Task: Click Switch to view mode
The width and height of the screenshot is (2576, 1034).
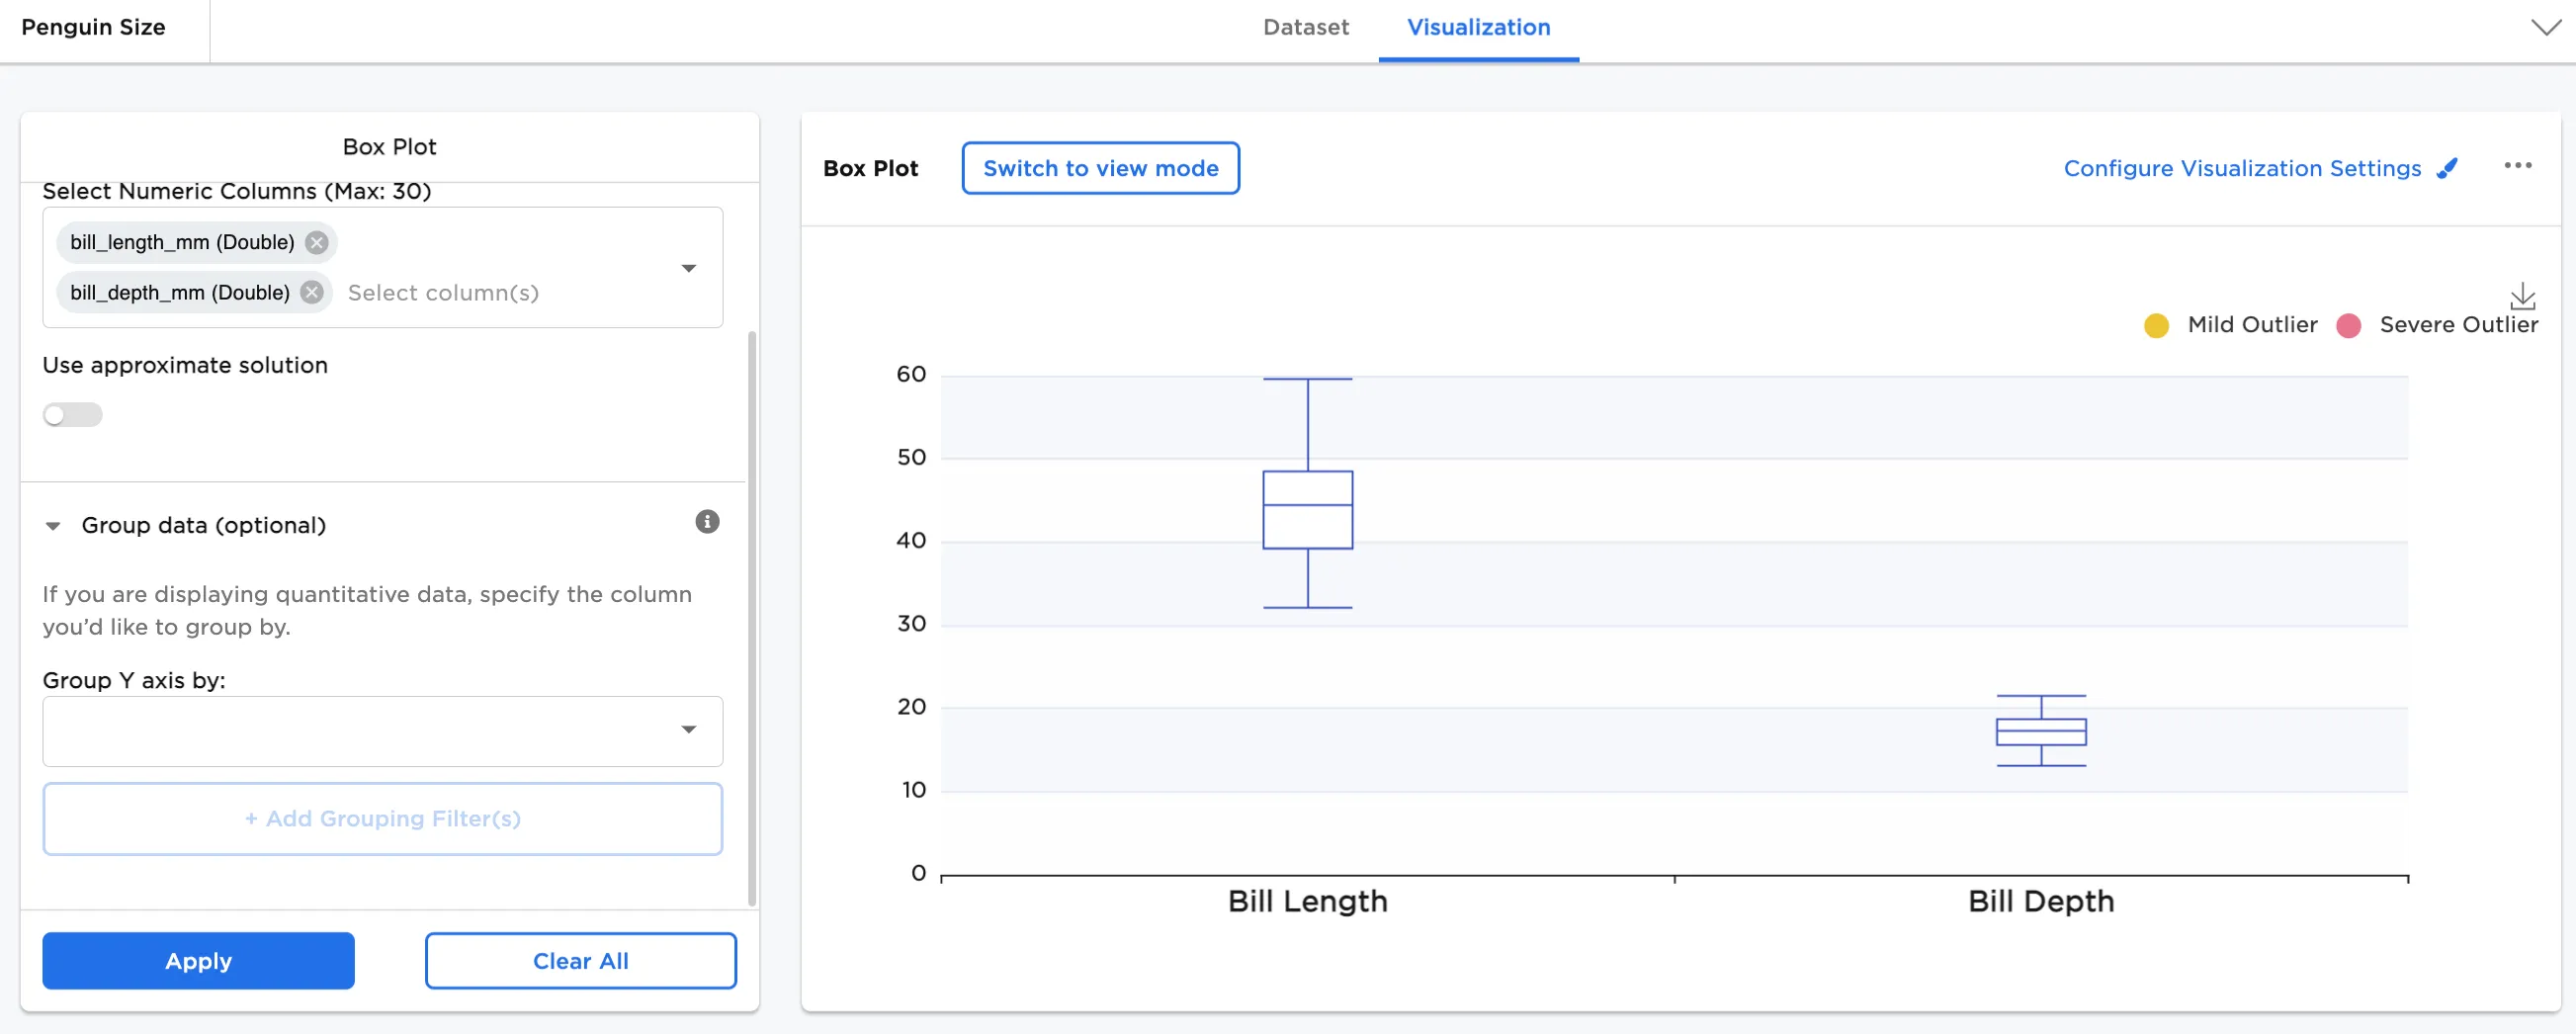Action: pyautogui.click(x=1100, y=168)
